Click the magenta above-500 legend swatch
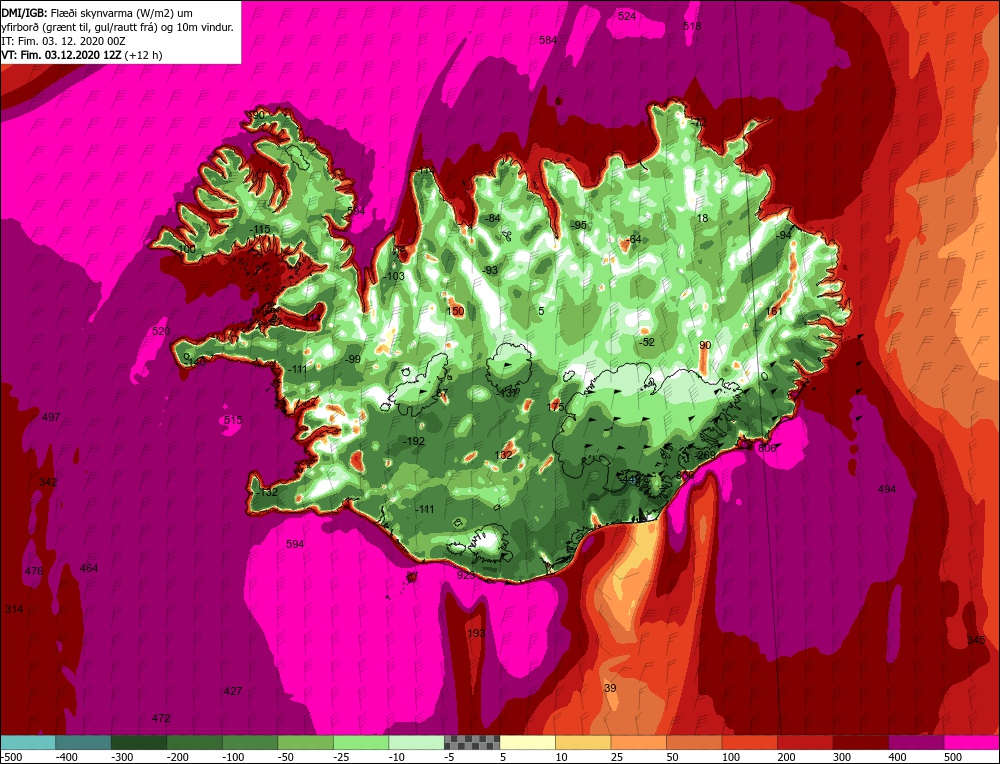 click(x=971, y=742)
